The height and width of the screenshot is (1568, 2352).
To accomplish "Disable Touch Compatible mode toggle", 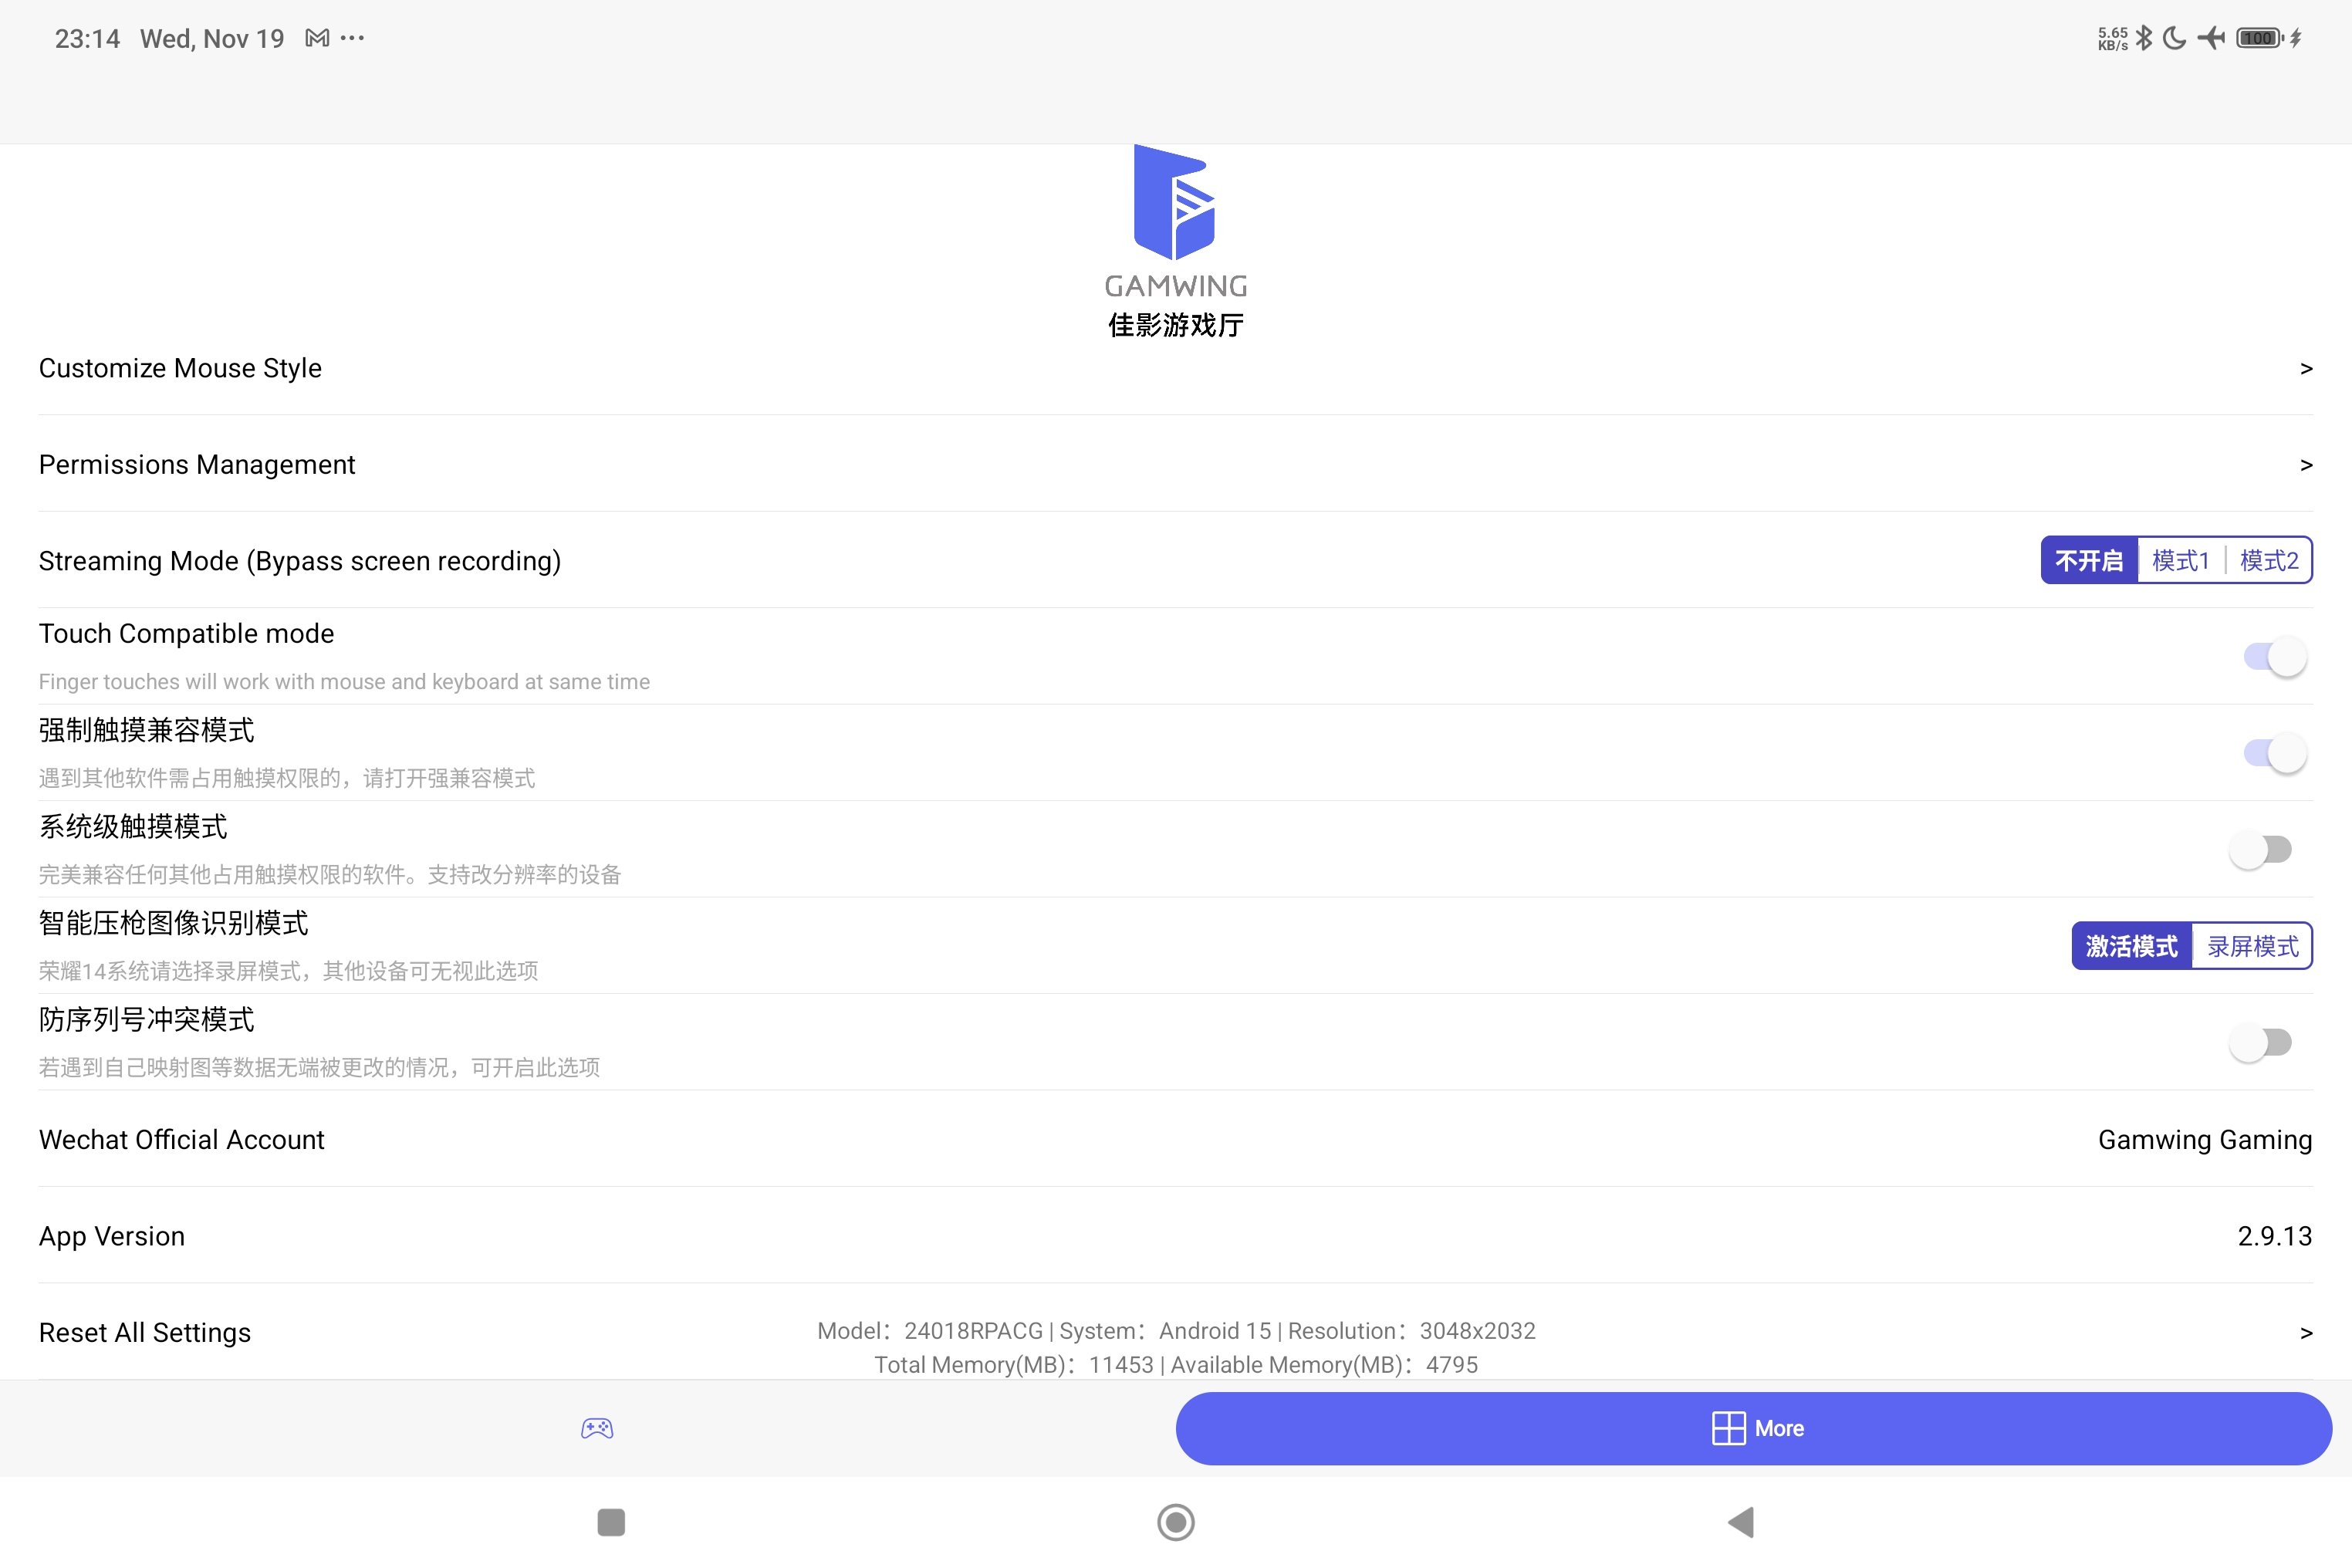I will coord(2275,656).
